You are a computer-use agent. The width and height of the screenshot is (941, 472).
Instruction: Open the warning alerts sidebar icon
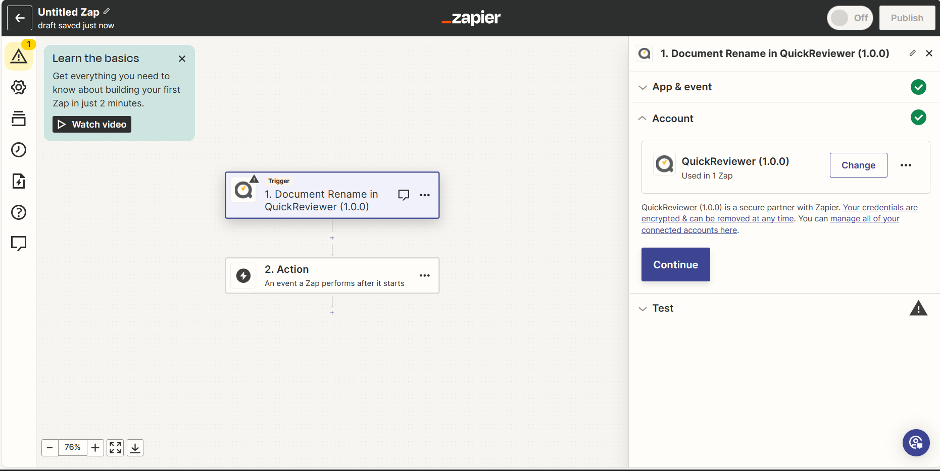pos(18,56)
